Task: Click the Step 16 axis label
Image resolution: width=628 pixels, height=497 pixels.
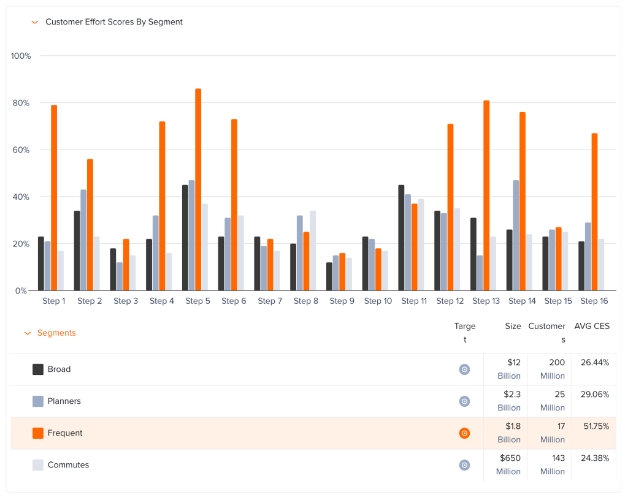Action: coord(594,301)
